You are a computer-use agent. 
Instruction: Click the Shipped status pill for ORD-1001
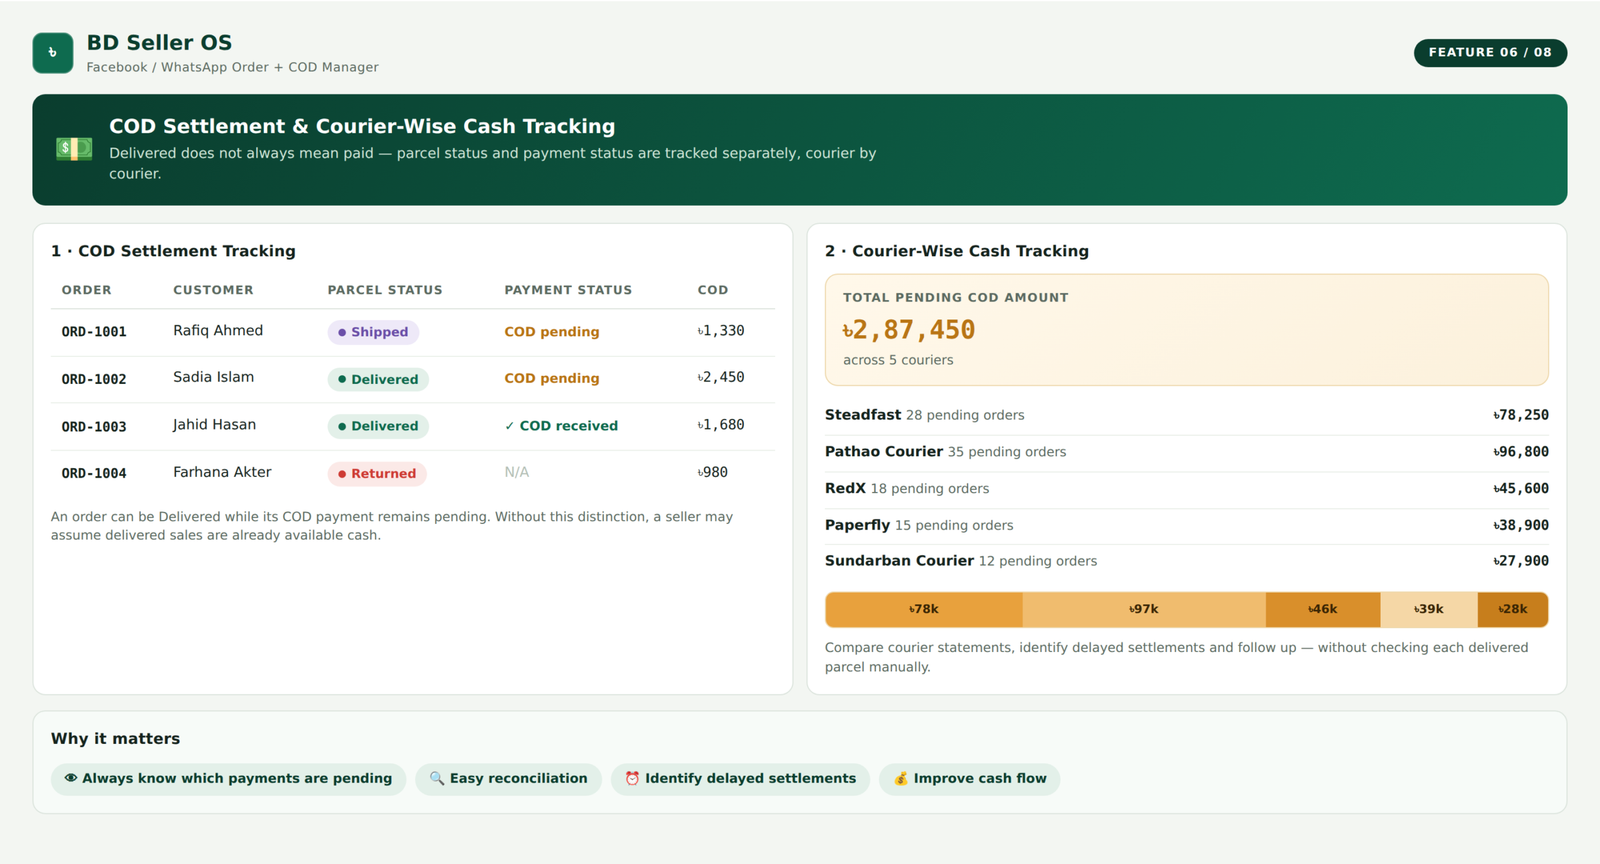(x=373, y=332)
